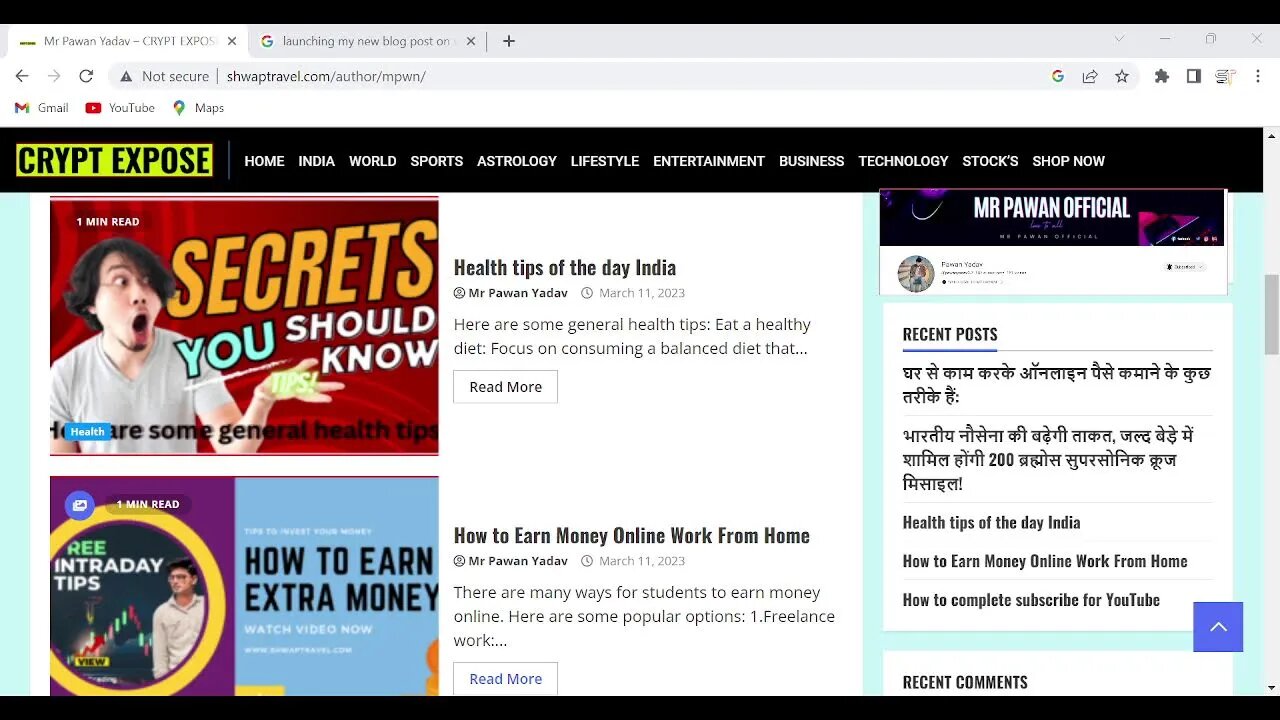Click Read More for Earn Money Online post
This screenshot has width=1280, height=720.
(505, 679)
